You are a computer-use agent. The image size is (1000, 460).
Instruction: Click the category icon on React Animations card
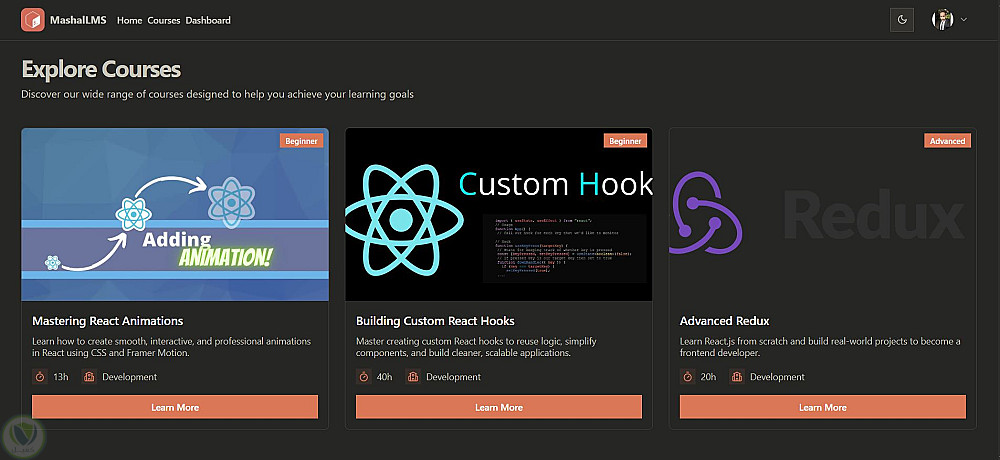(89, 377)
